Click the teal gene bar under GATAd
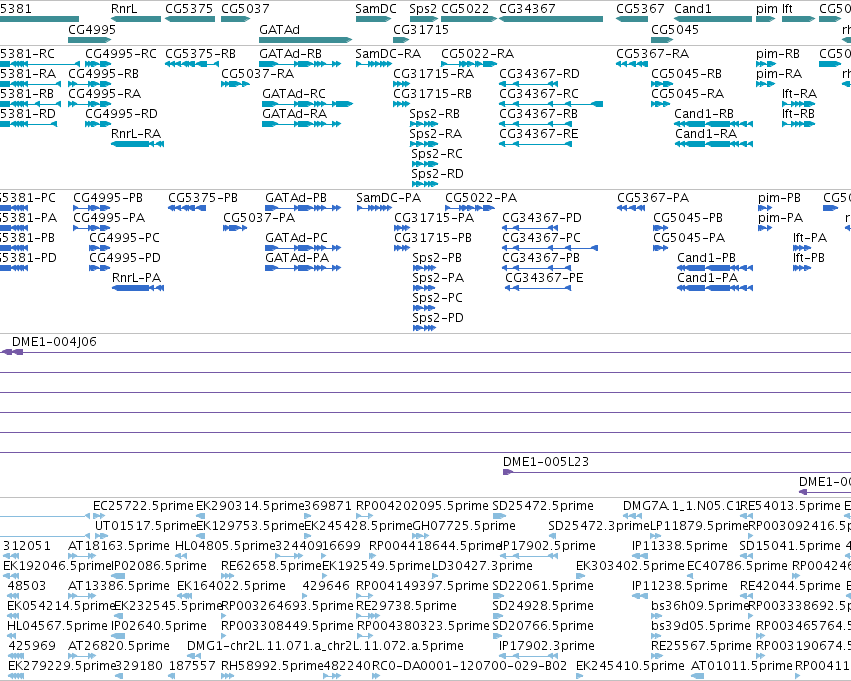This screenshot has width=851, height=681. [306, 40]
